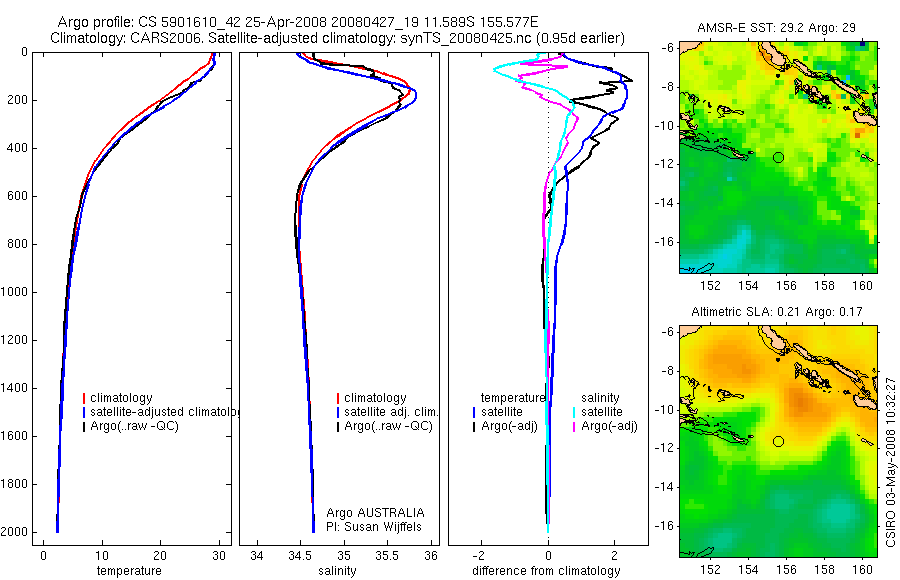Click the salinity legend heading in difference panel

(600, 398)
